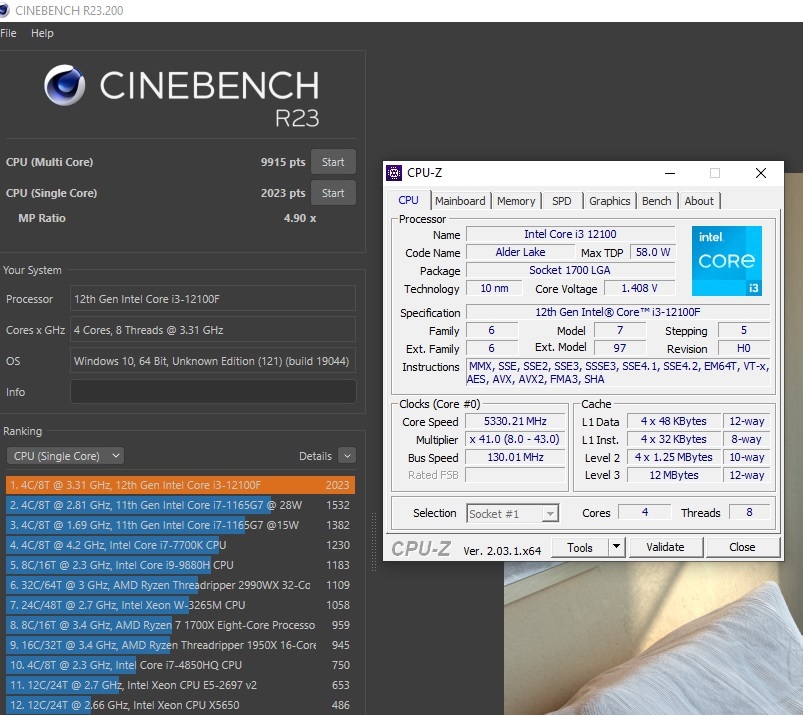
Task: Click the Single Core score 2023 pts
Action: 283,193
